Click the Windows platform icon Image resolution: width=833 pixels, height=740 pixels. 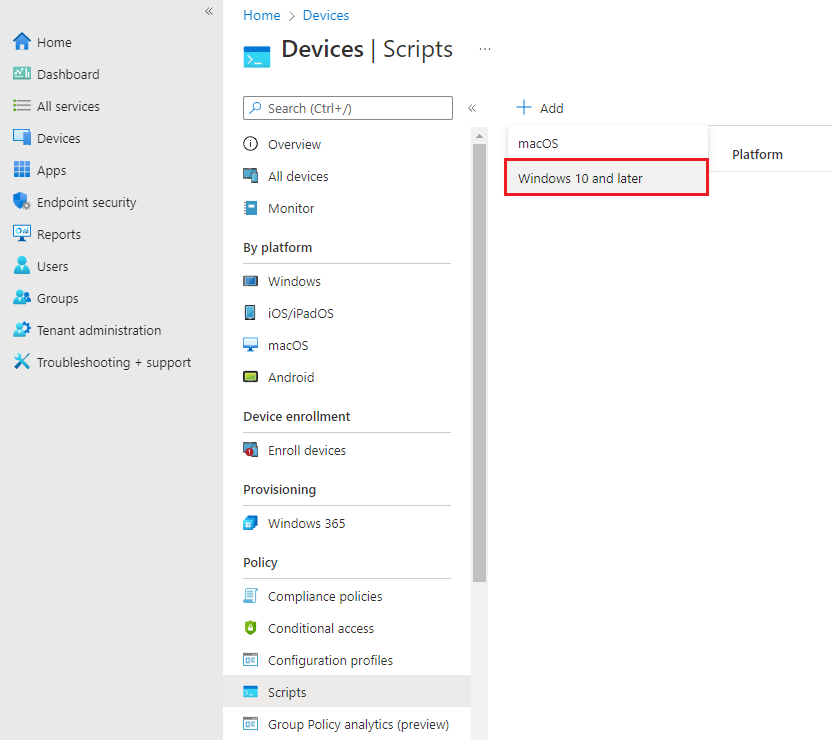[250, 280]
